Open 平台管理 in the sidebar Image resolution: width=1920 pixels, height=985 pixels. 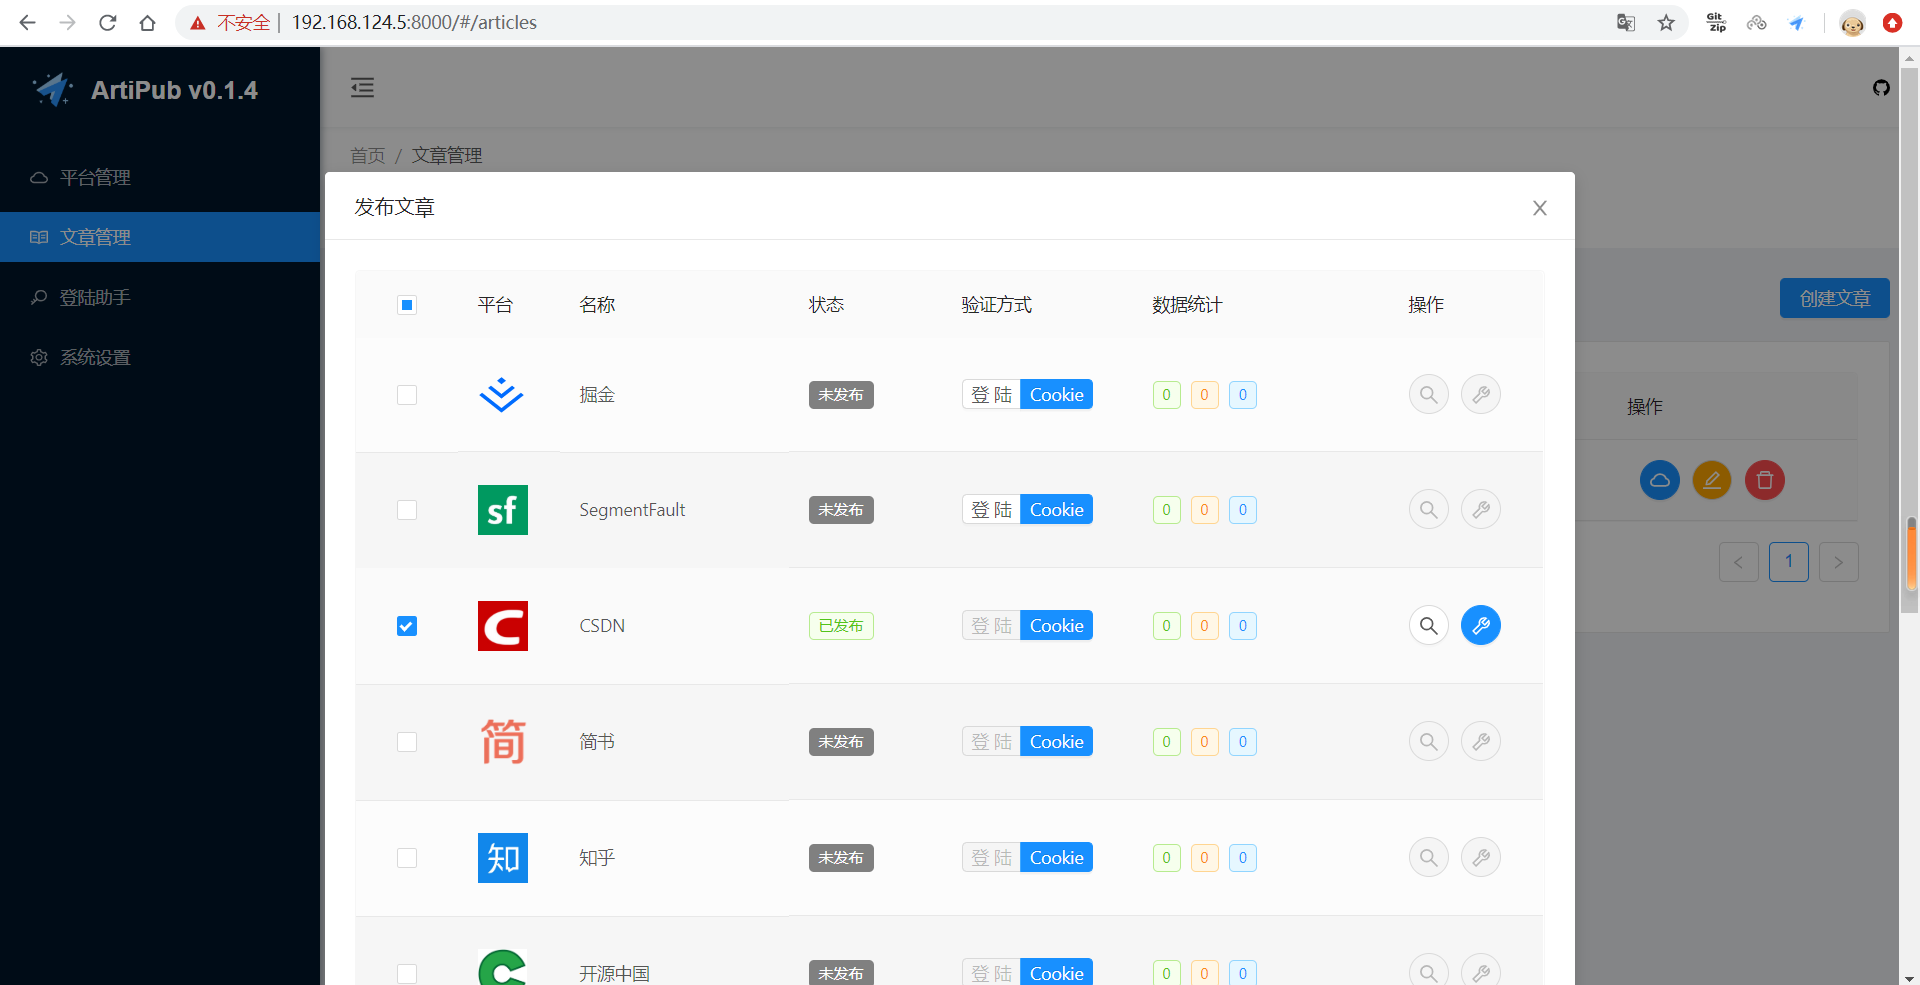click(x=160, y=178)
